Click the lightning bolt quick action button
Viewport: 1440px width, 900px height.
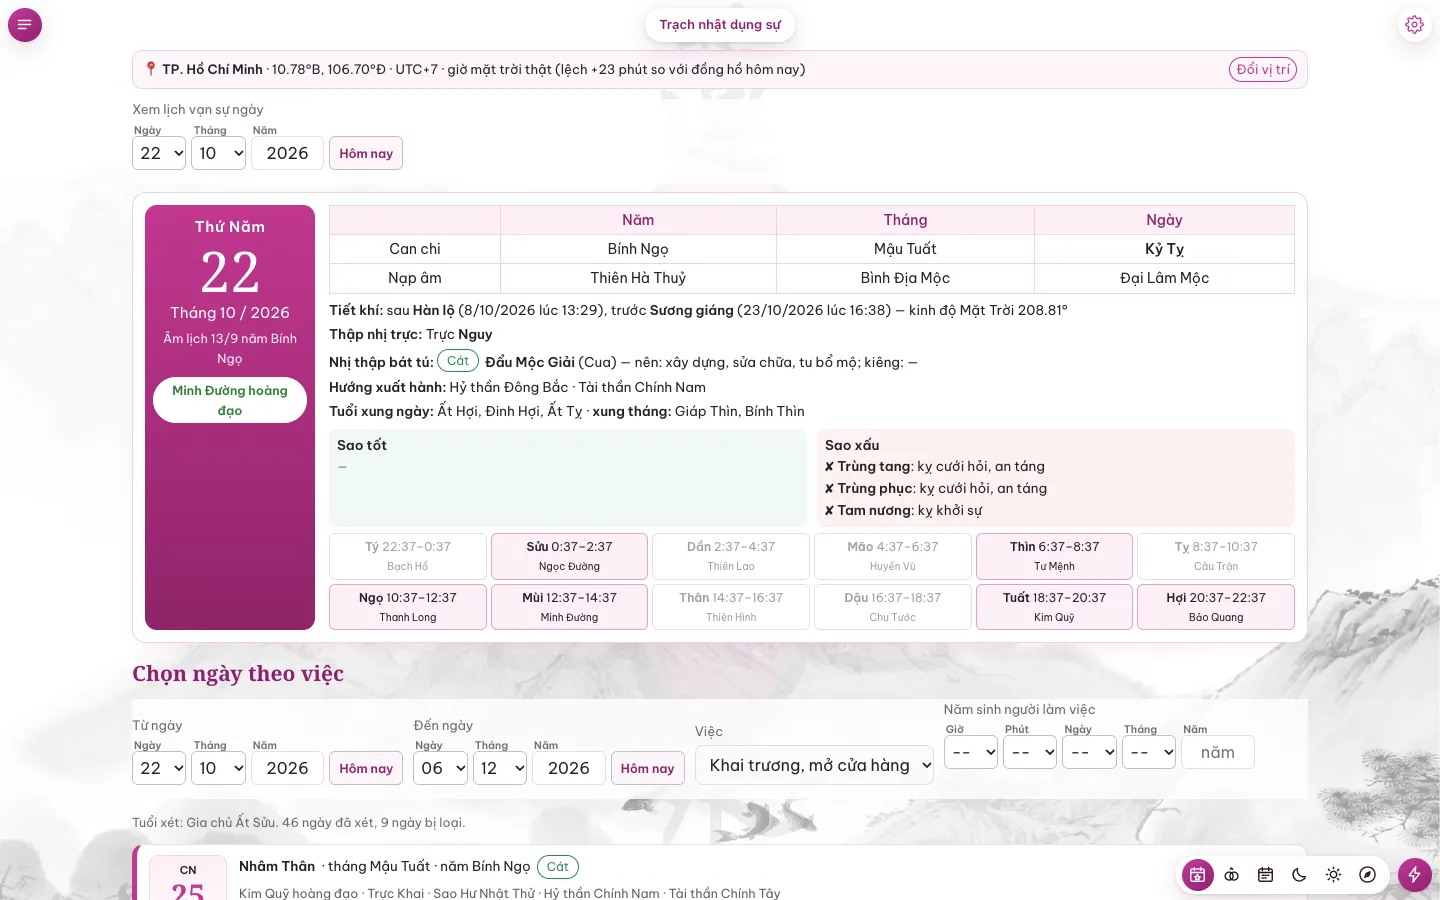pos(1415,875)
